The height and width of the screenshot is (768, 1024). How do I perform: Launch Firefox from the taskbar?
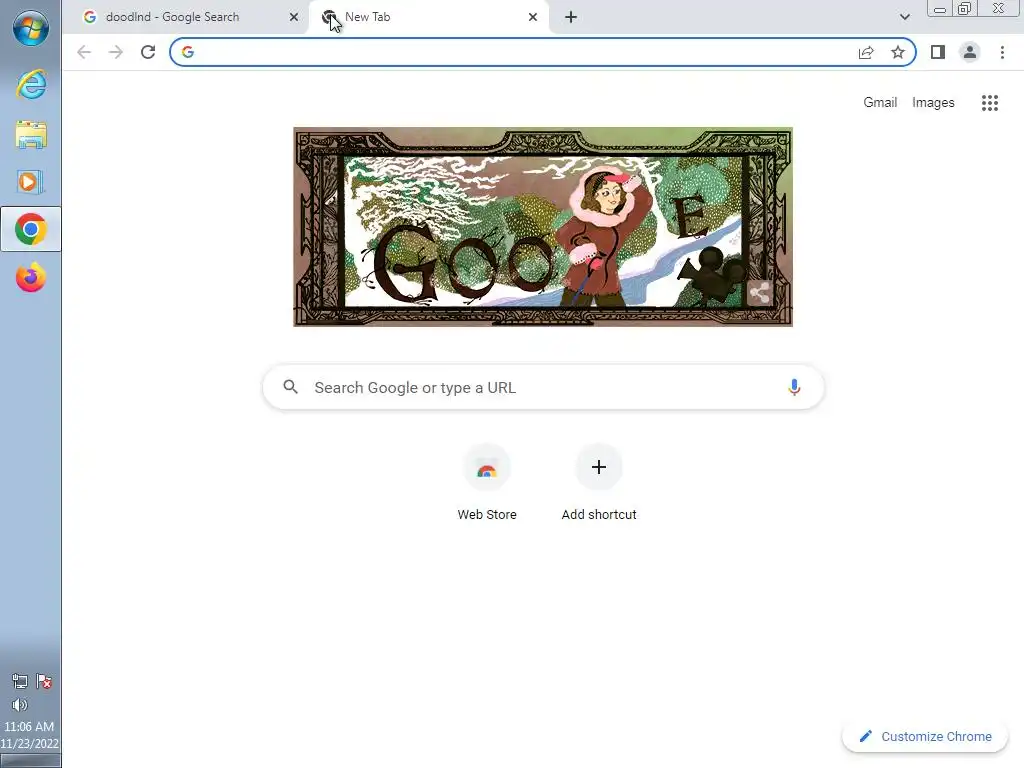pyautogui.click(x=31, y=278)
